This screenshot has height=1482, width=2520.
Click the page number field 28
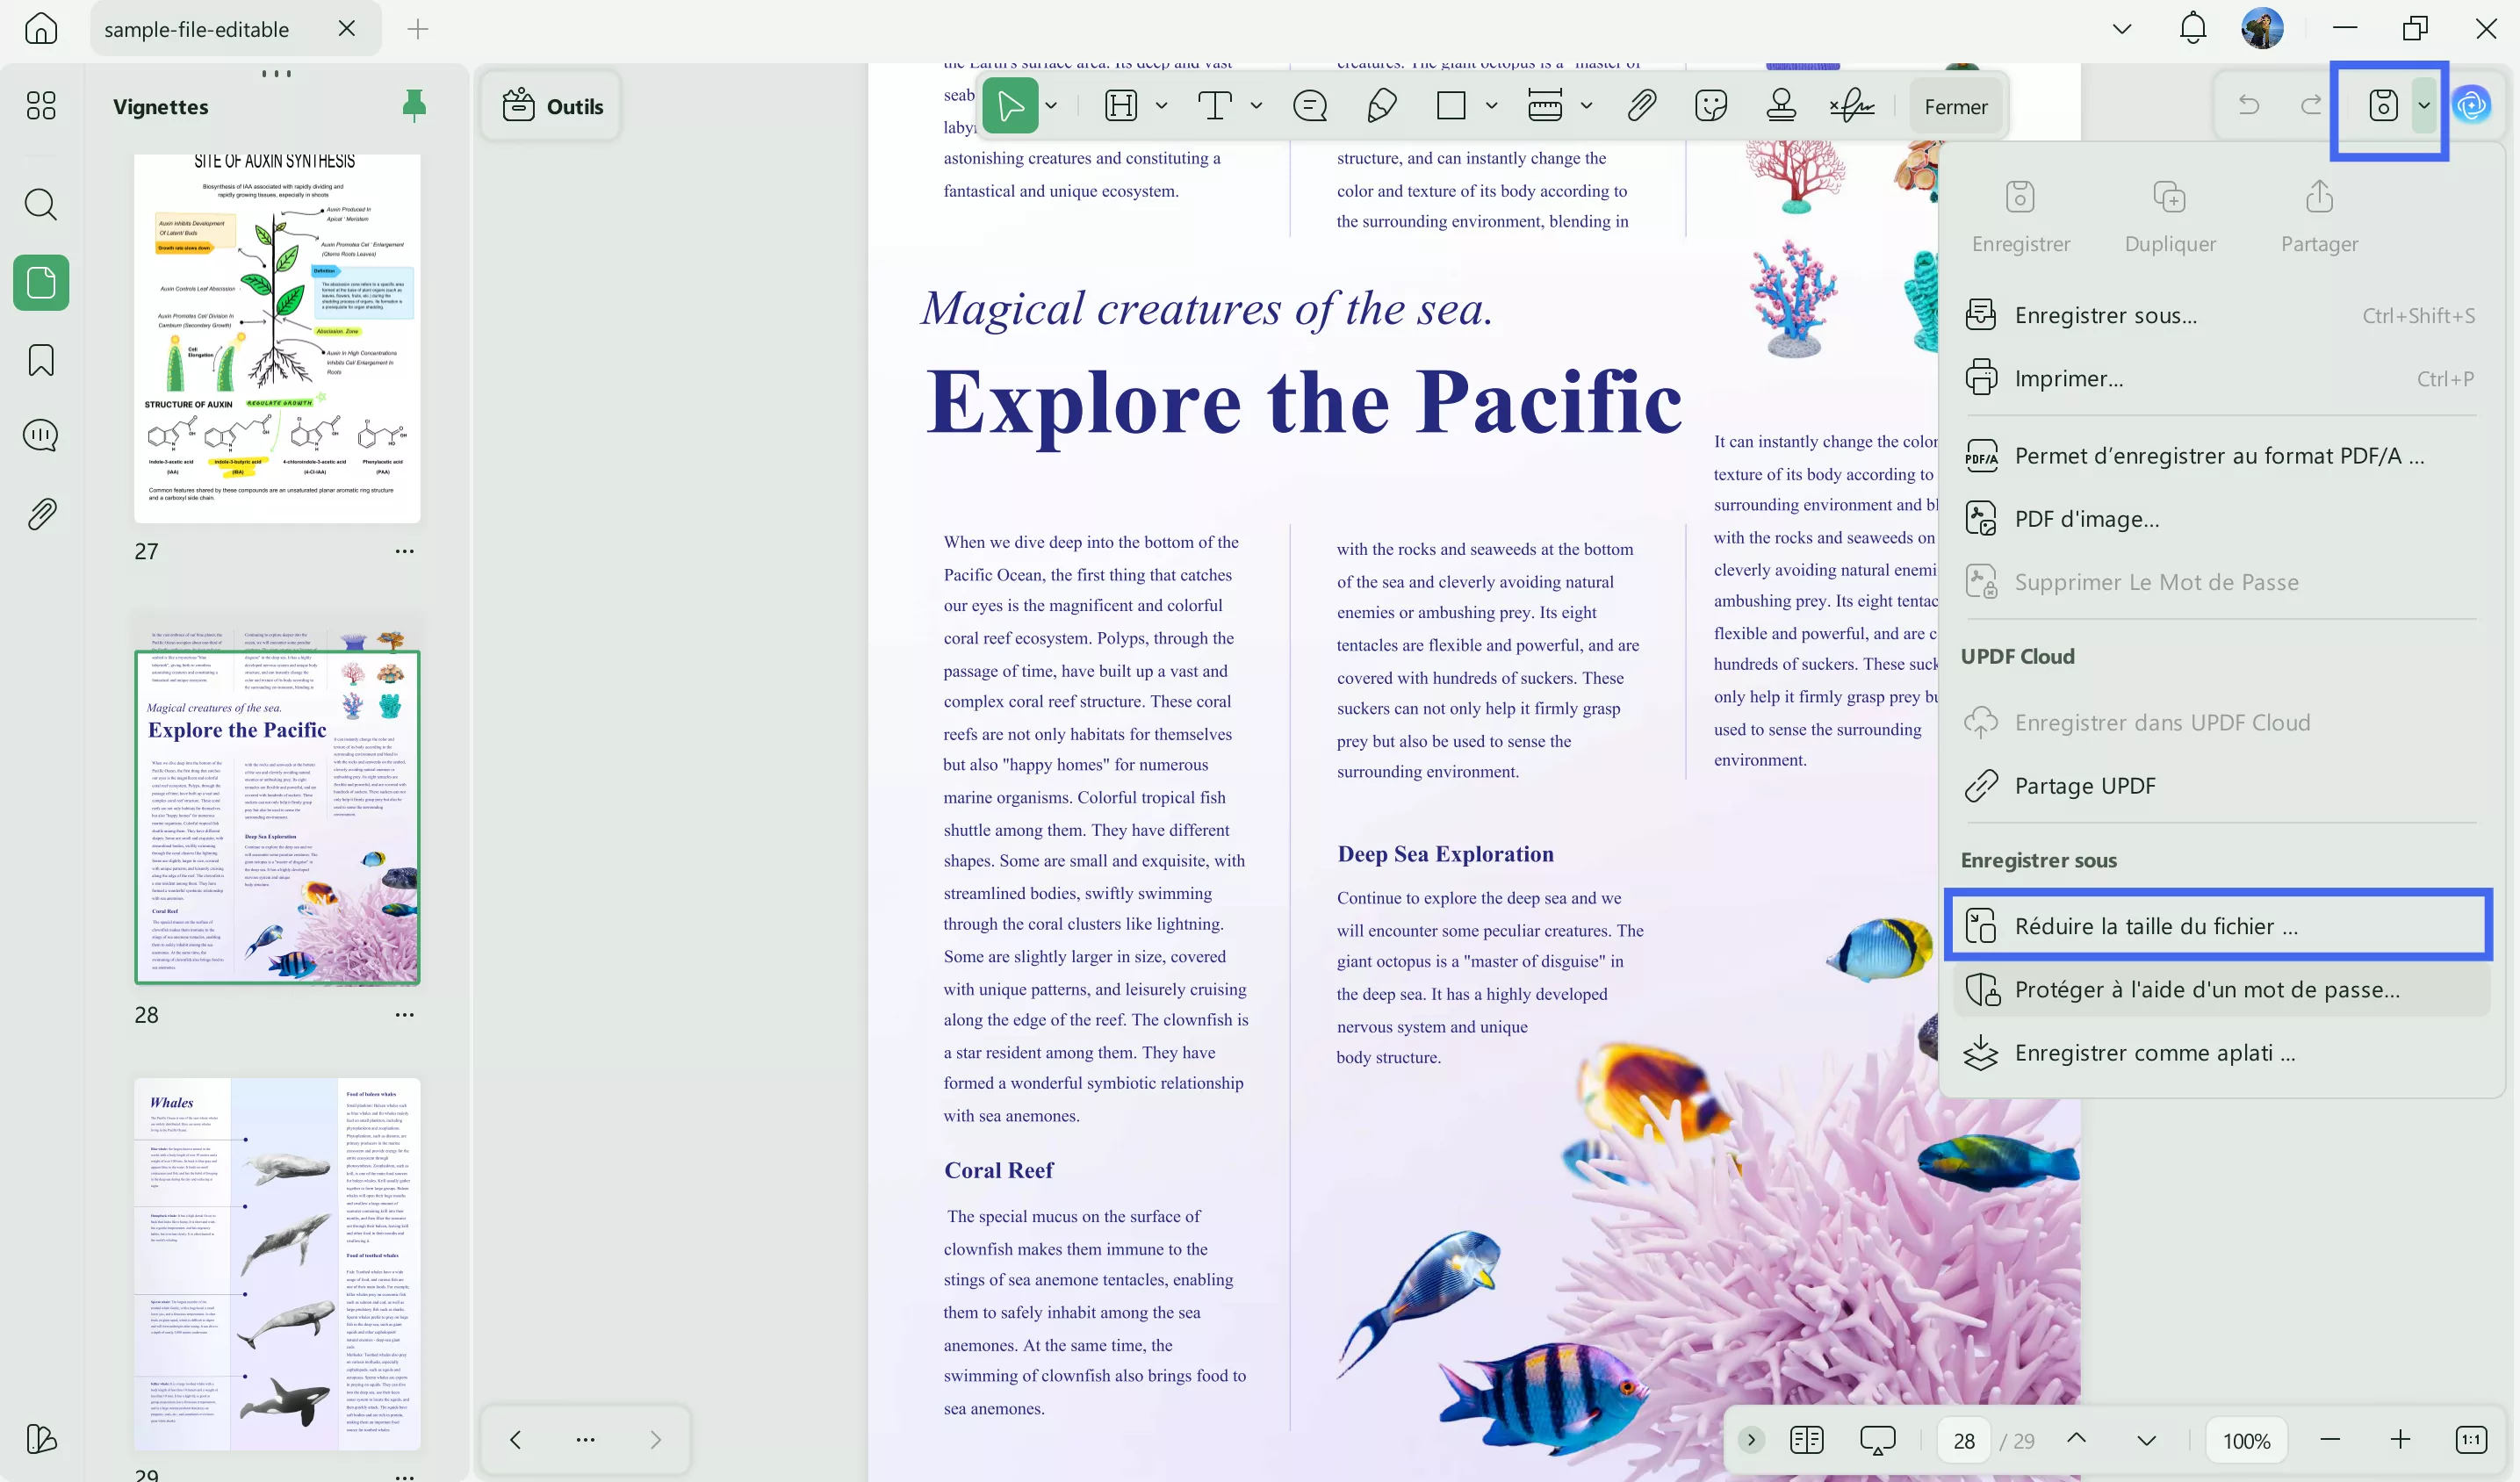[x=1964, y=1440]
